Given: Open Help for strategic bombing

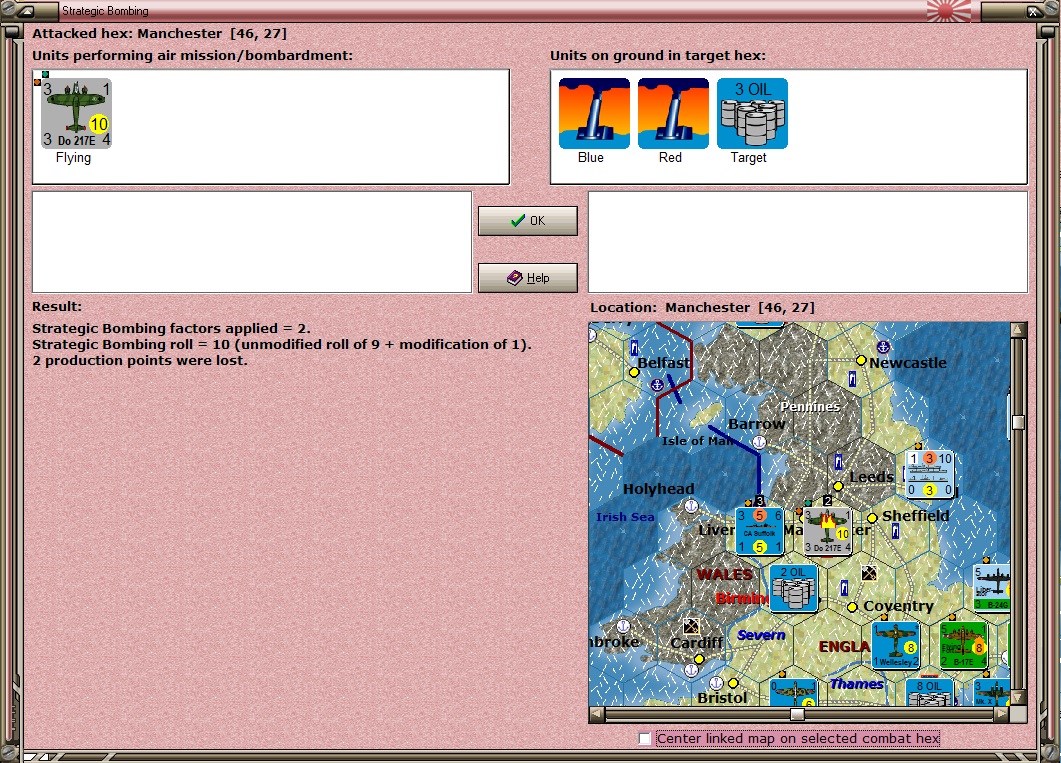Looking at the screenshot, I should [x=528, y=278].
